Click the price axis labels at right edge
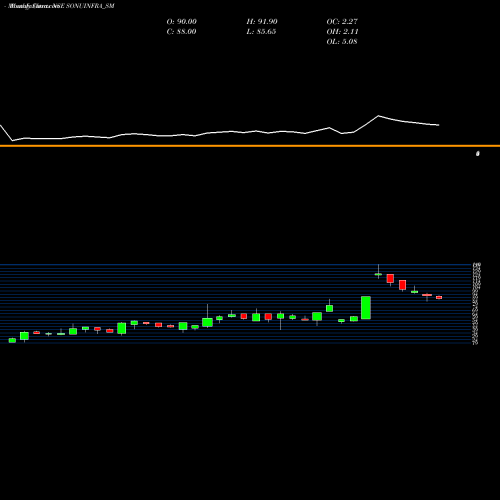This screenshot has width=500, height=500. (476, 303)
